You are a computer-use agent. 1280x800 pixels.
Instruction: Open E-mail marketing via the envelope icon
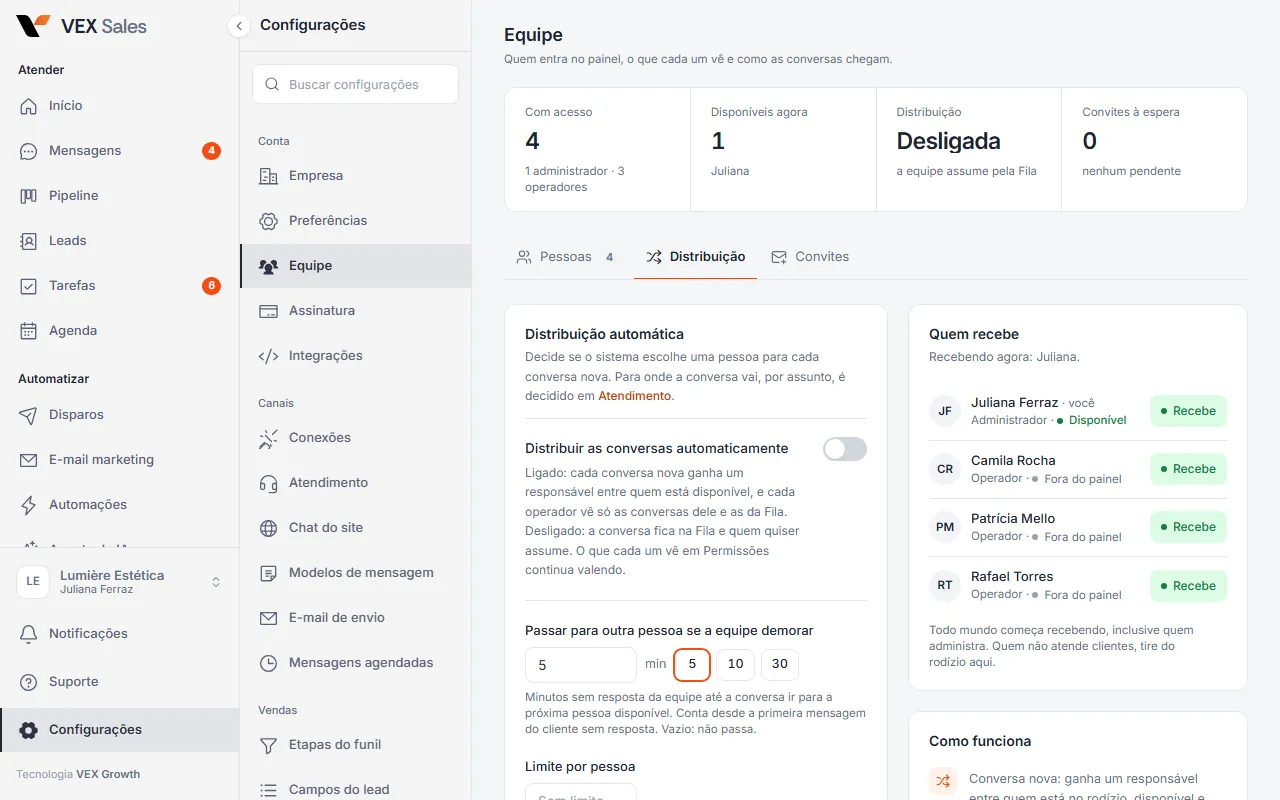click(x=29, y=460)
